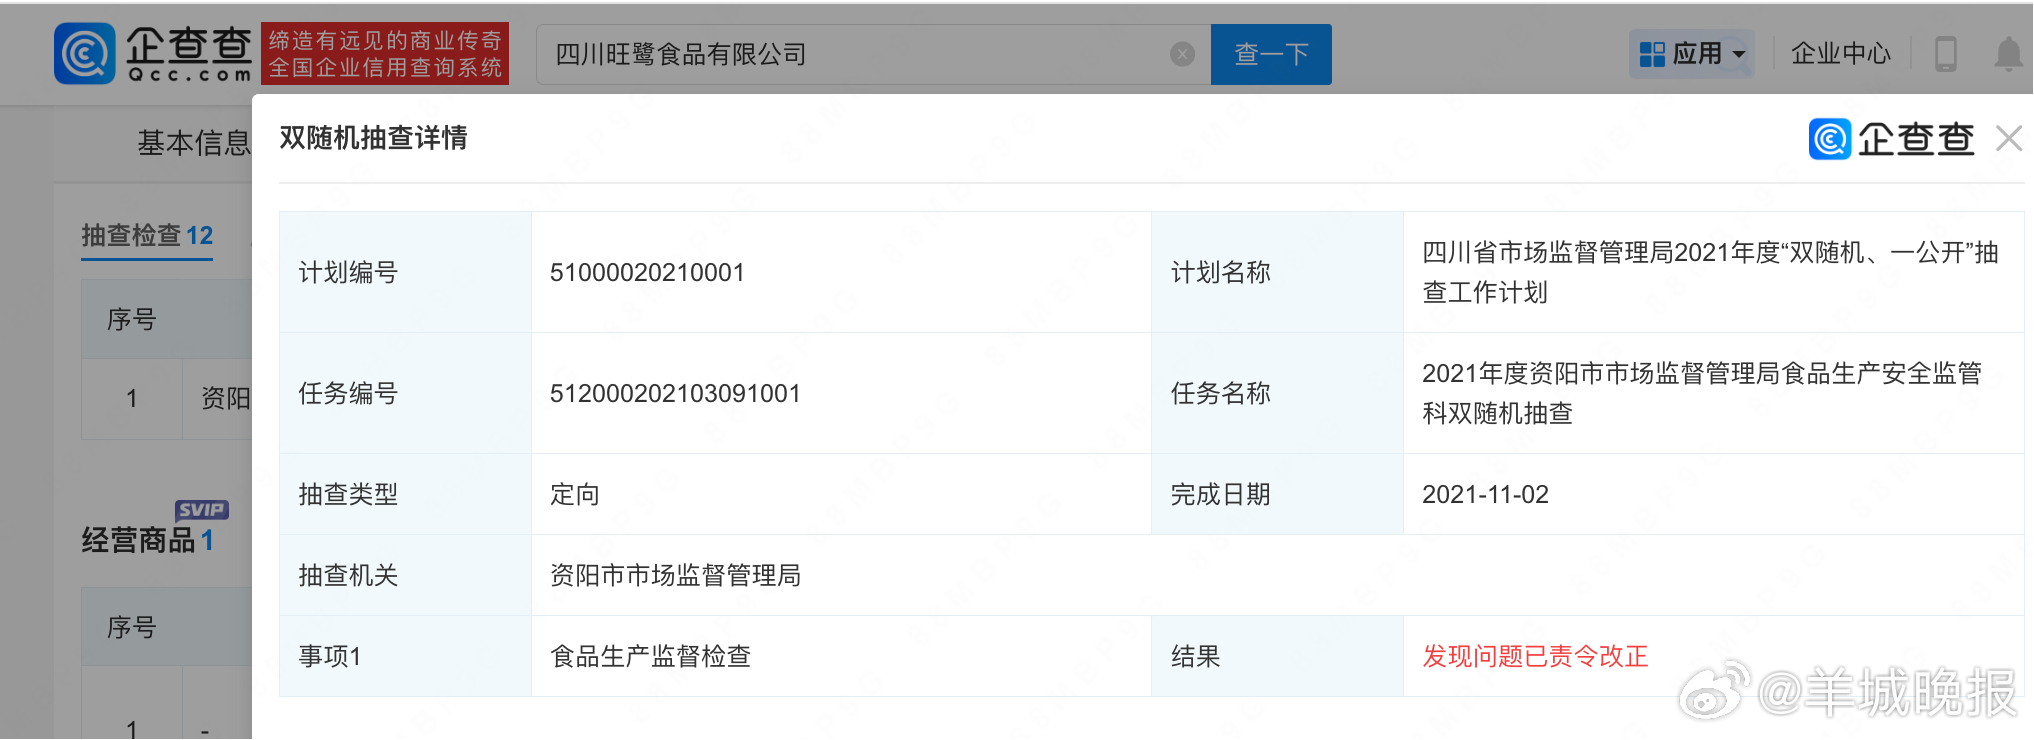This screenshot has width=2034, height=740.
Task: Click the 定向 inspection type value
Action: [575, 494]
